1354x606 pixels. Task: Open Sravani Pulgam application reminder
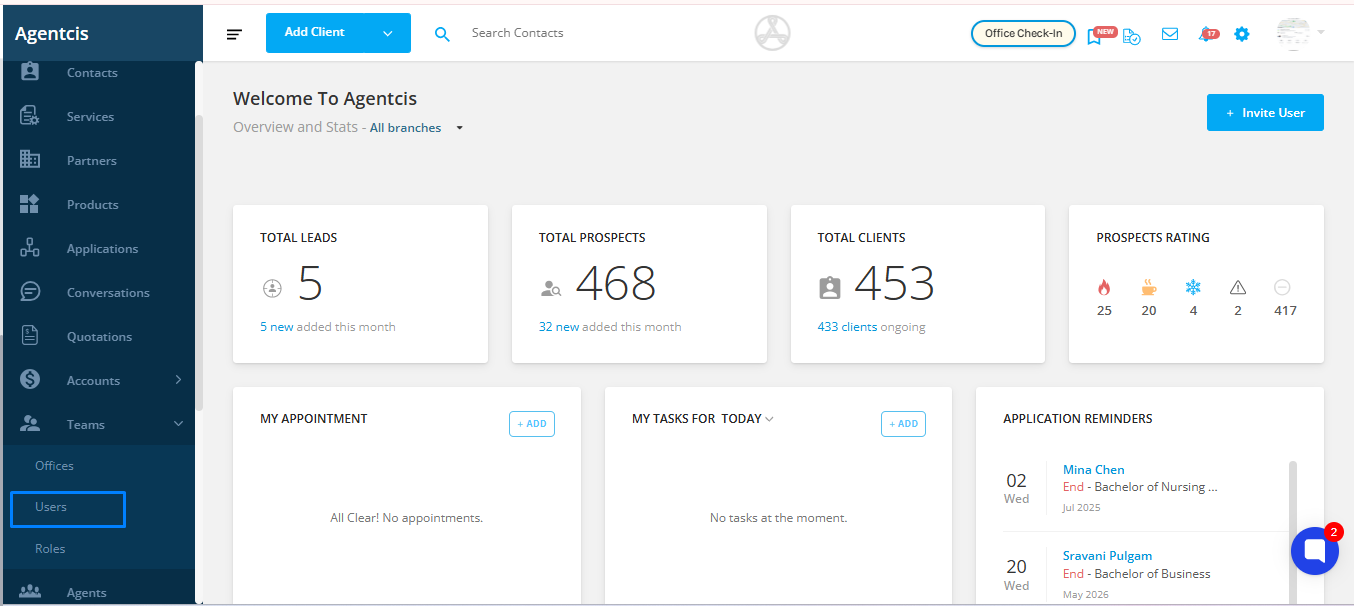[x=1107, y=556]
